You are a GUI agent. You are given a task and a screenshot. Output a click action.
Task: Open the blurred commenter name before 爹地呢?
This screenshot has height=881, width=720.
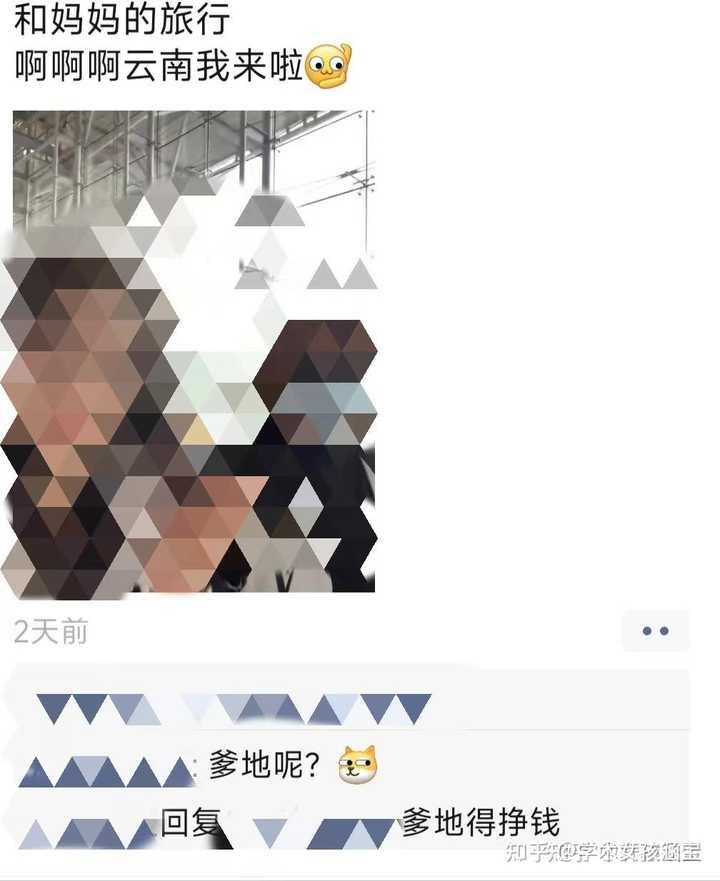[x=107, y=772]
